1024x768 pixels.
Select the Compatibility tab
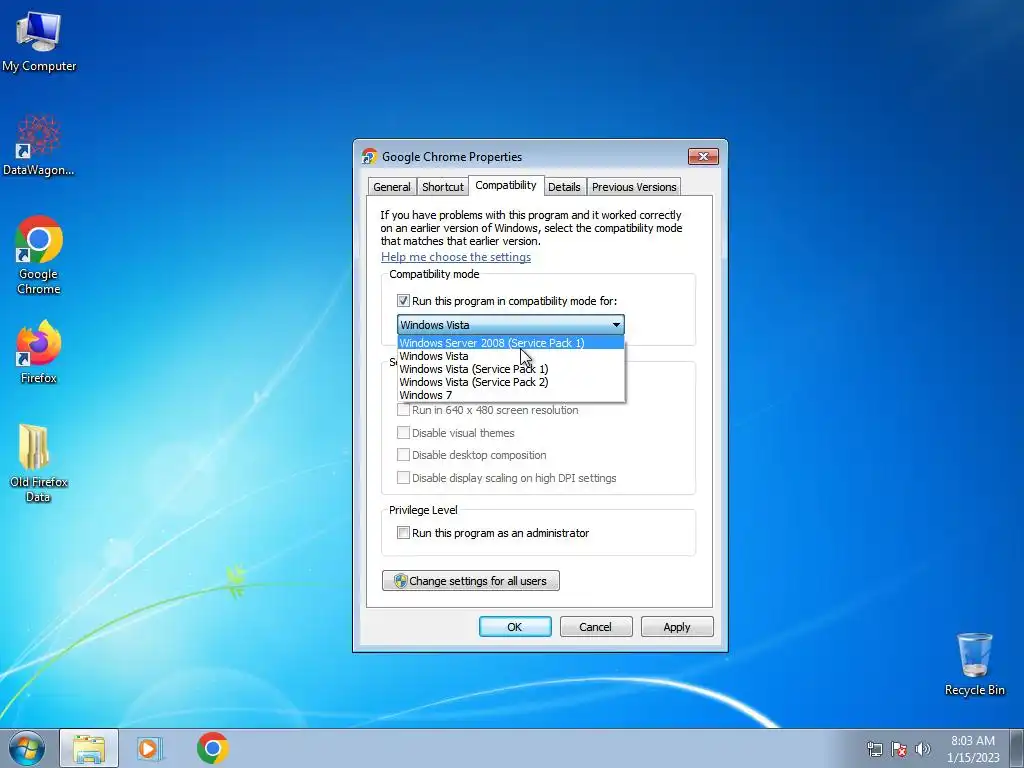pos(505,185)
